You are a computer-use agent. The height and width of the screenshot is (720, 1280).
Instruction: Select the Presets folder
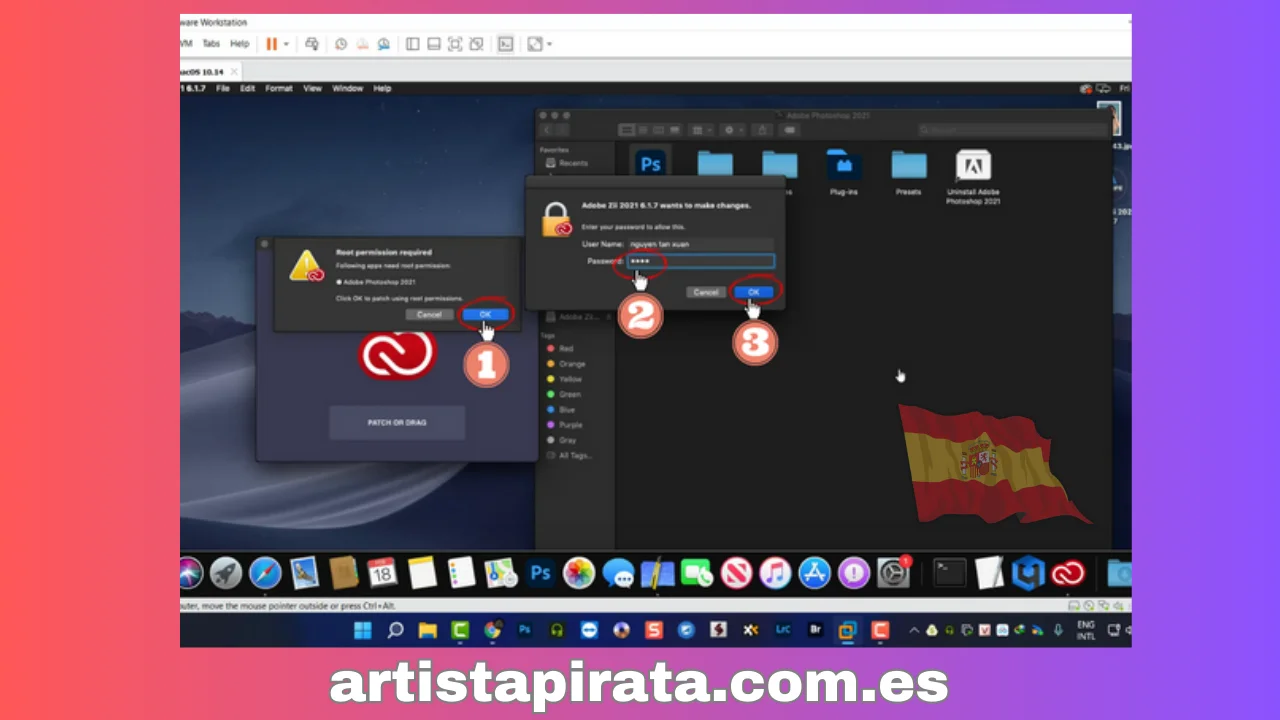[909, 171]
